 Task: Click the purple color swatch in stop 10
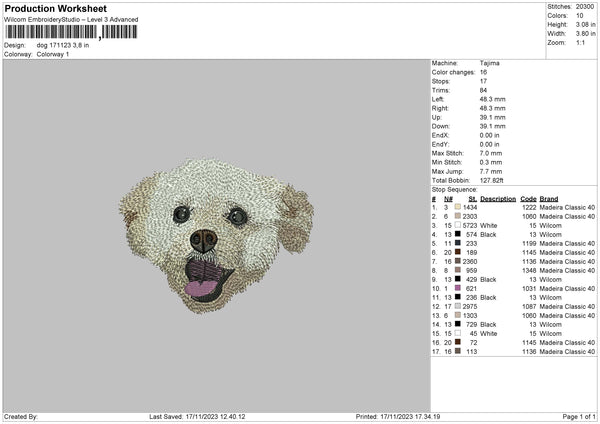(x=457, y=288)
